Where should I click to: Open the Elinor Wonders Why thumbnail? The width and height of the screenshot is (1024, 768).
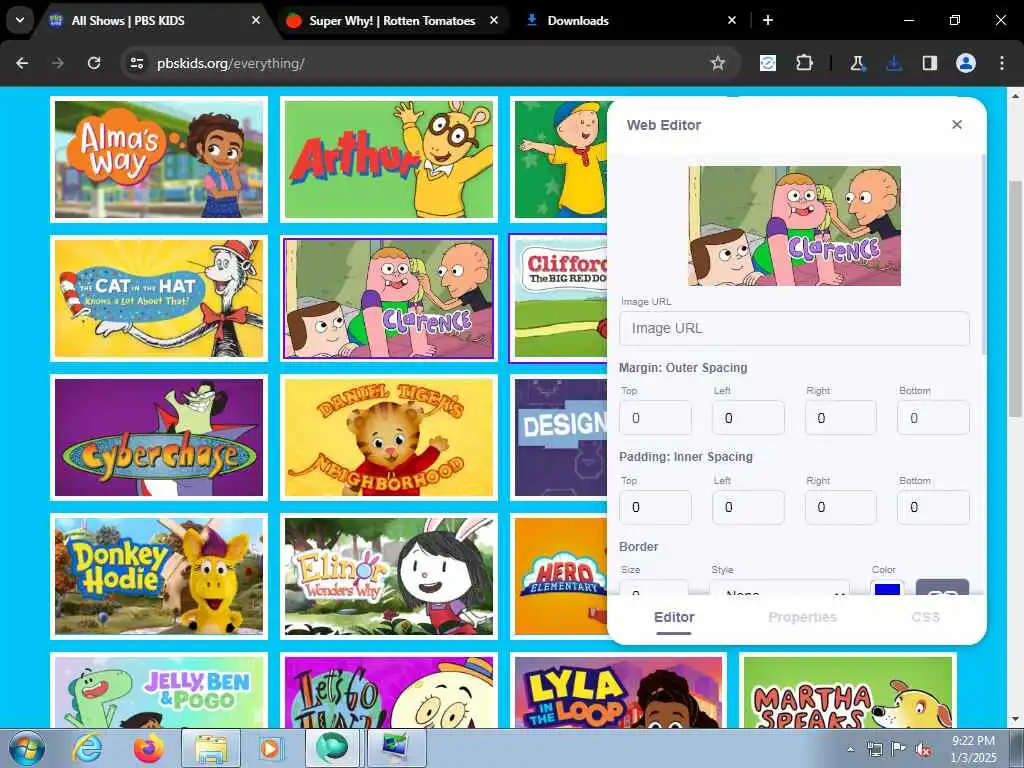[x=389, y=576]
